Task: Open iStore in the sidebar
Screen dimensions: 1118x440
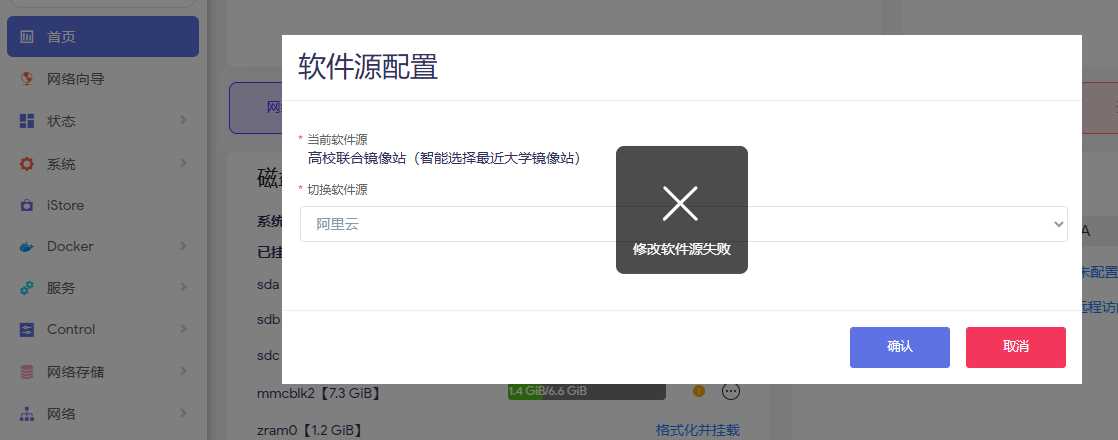Action: (x=103, y=205)
